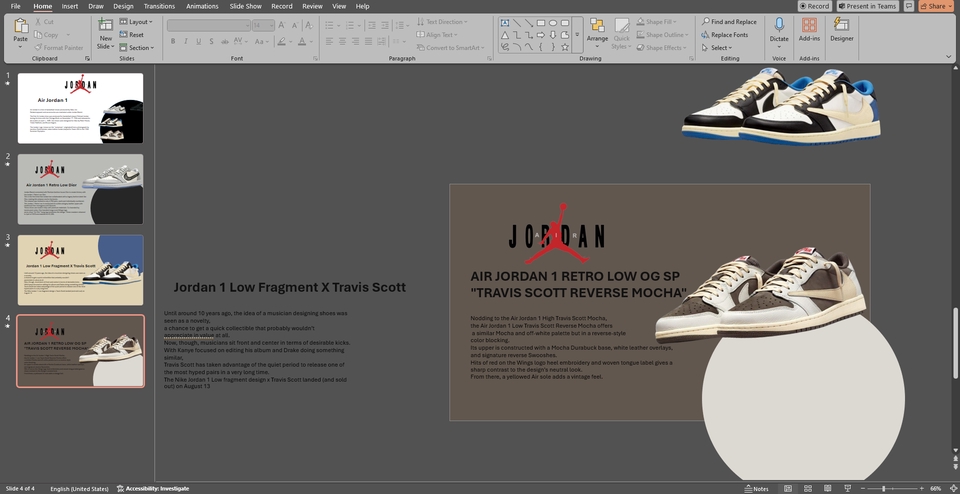The width and height of the screenshot is (960, 494).
Task: Open the Select dropdown in Editing
Action: click(720, 47)
